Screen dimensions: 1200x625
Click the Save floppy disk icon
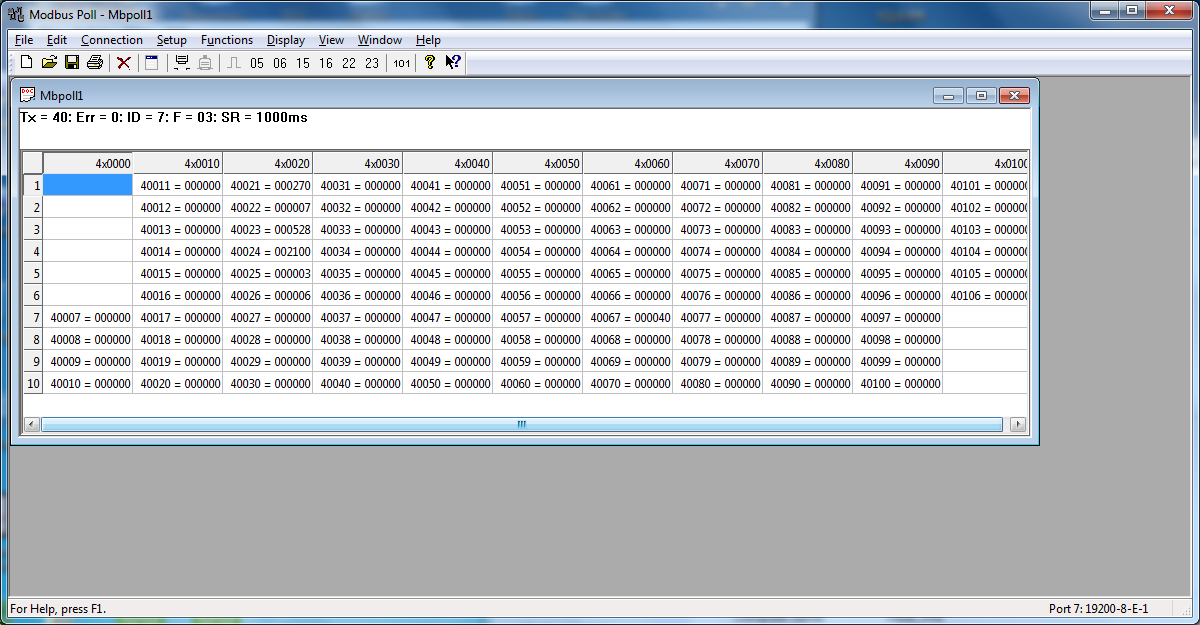[72, 63]
